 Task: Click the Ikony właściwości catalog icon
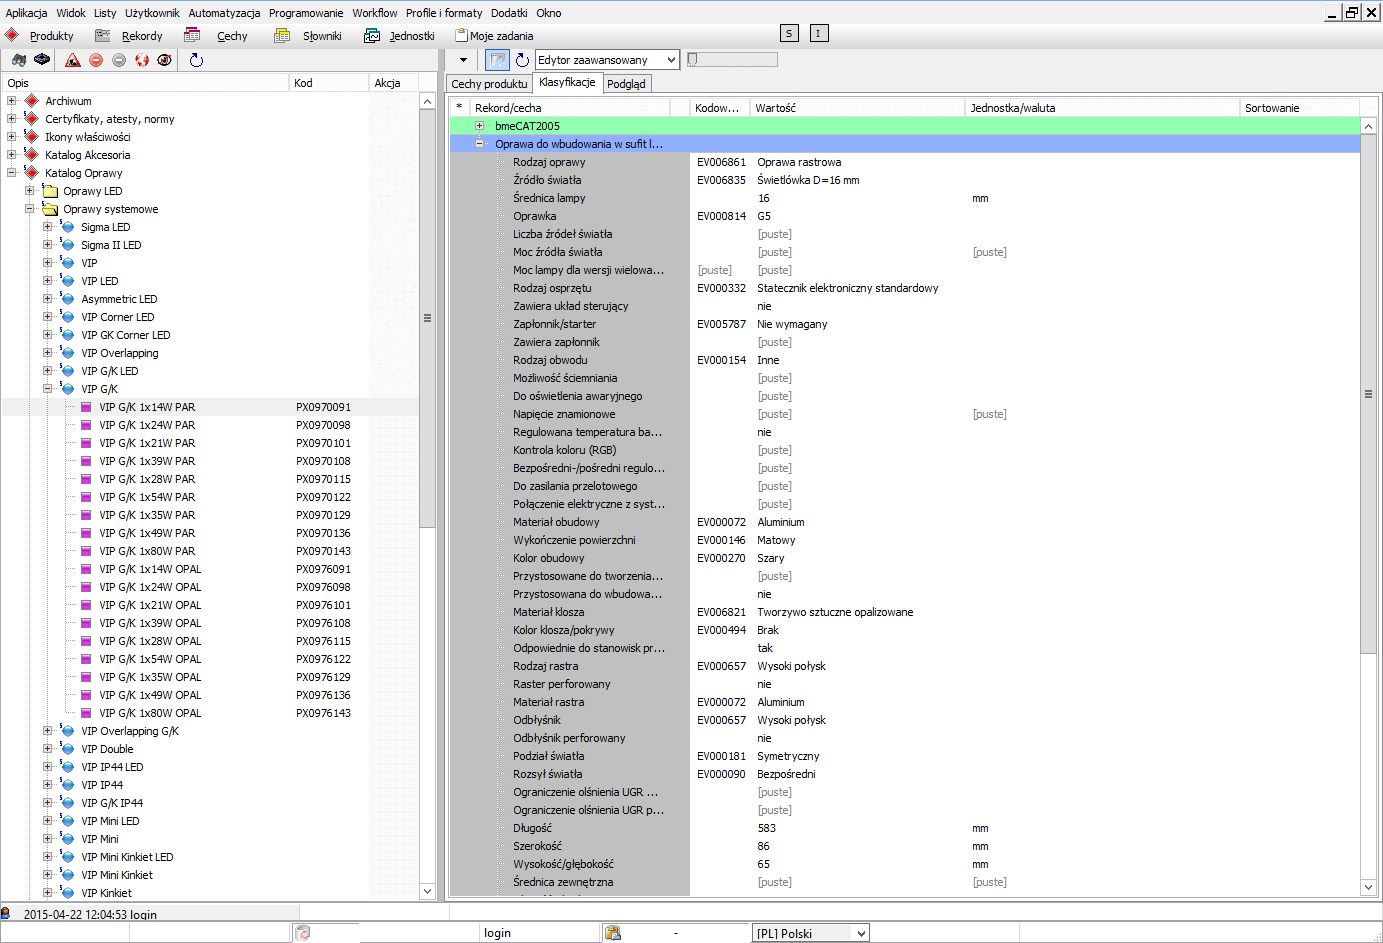pos(31,137)
